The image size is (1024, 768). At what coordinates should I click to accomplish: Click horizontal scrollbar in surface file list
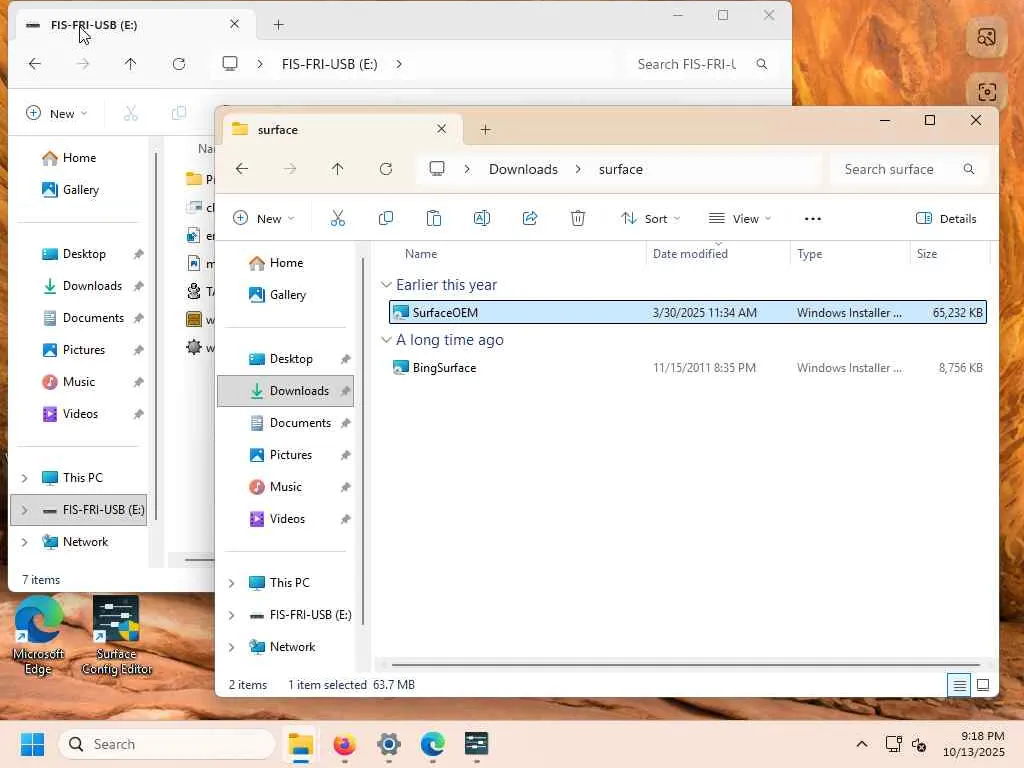[685, 665]
